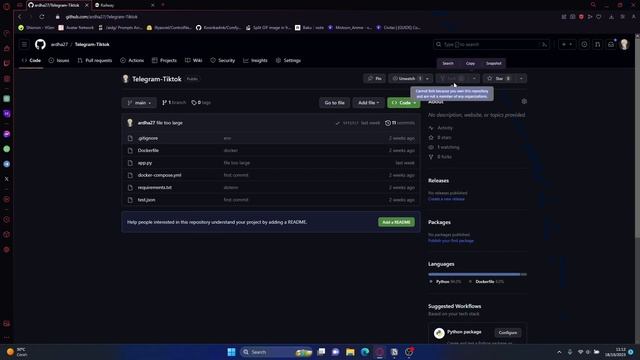640x360 pixels.
Task: Open the create new plus dropdown
Action: click(x=567, y=44)
